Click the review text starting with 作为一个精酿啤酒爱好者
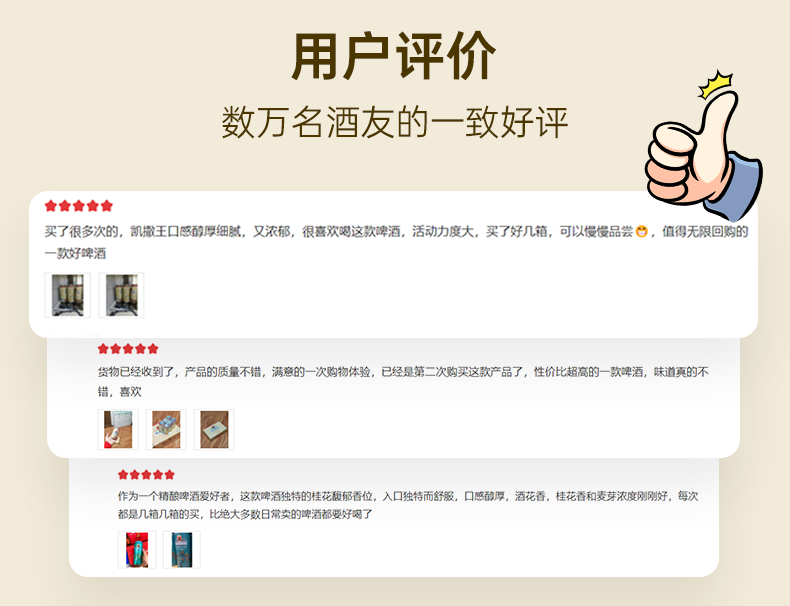 408,505
